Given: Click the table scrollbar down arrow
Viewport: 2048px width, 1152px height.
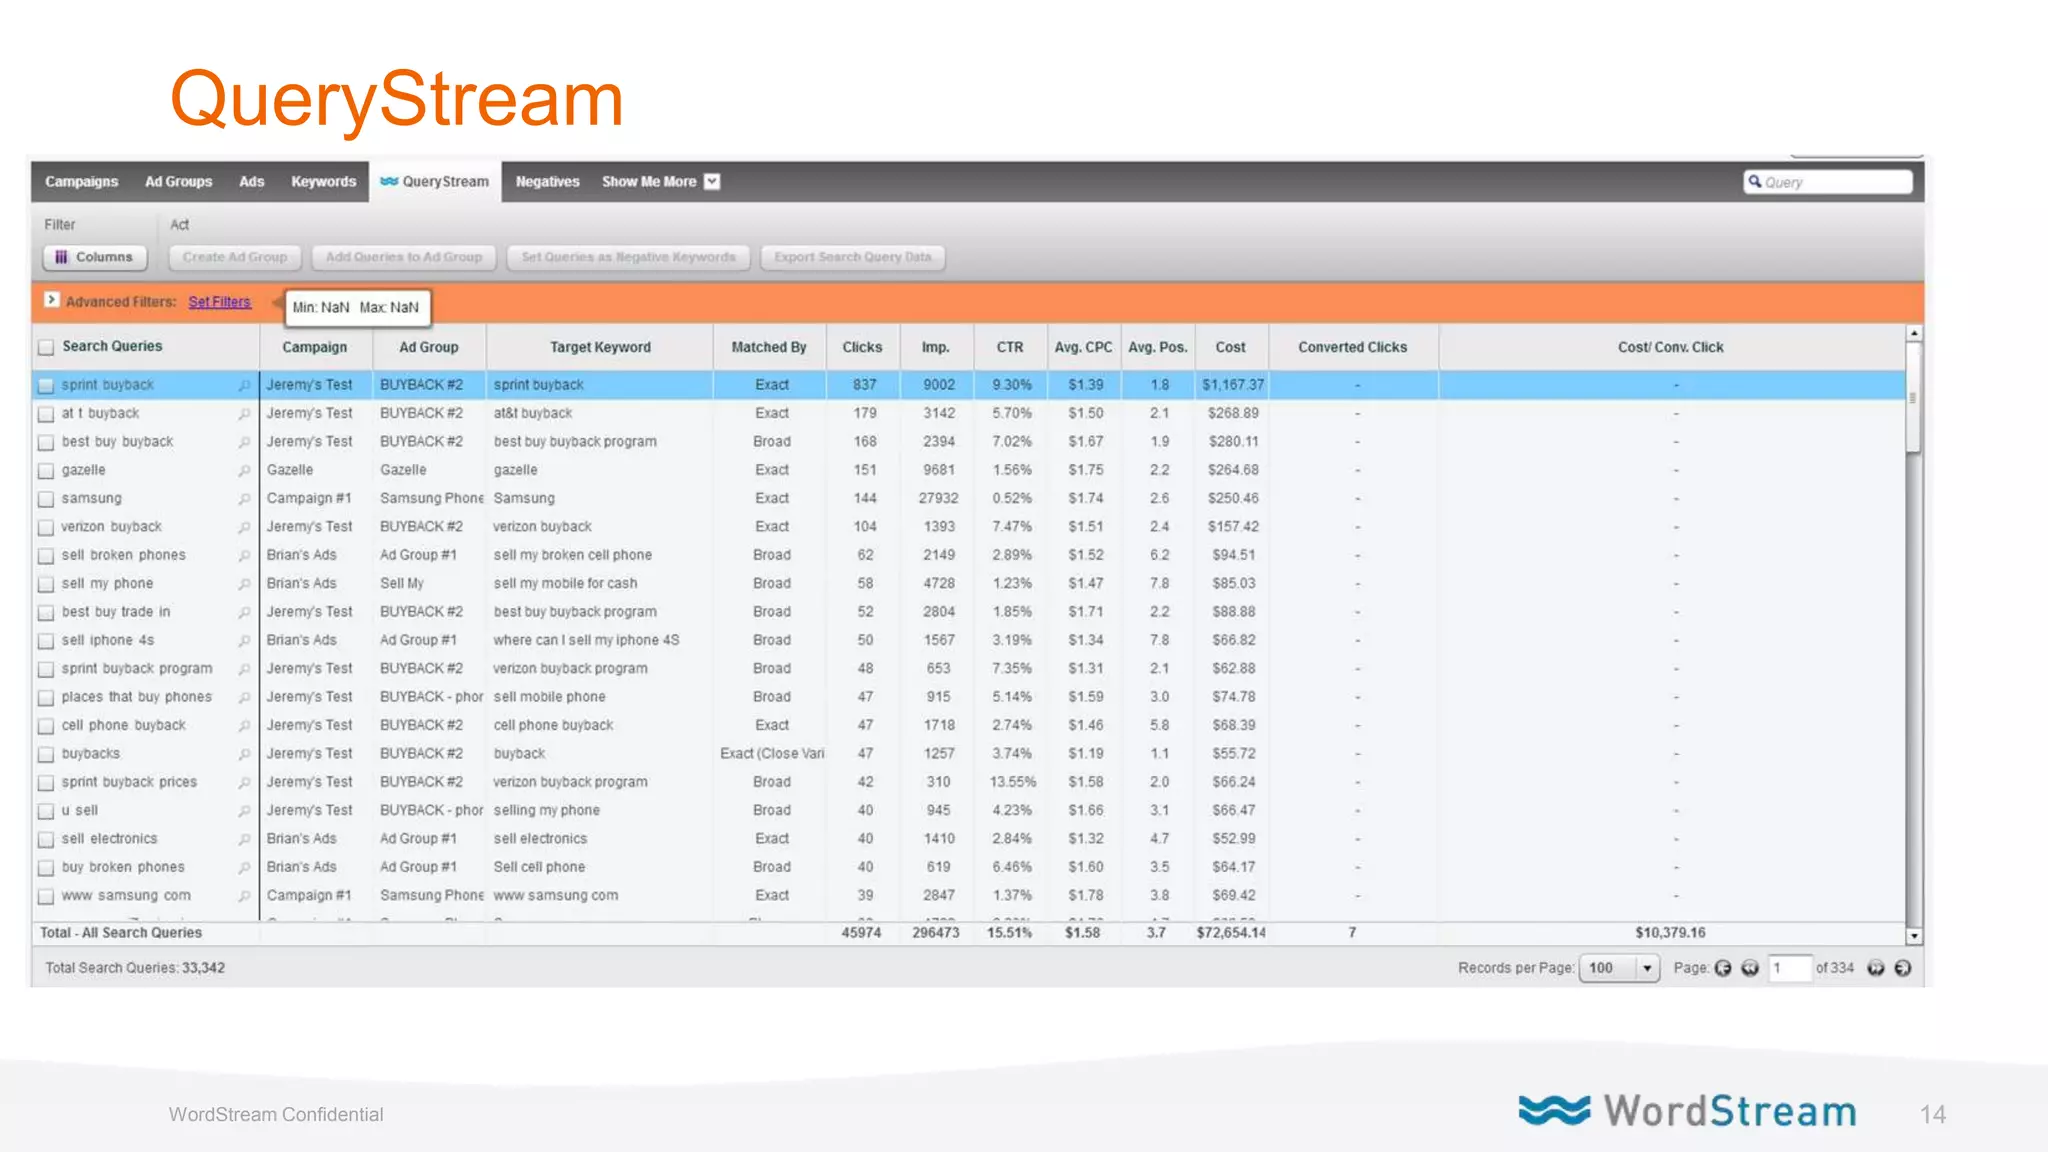Looking at the screenshot, I should [1914, 937].
